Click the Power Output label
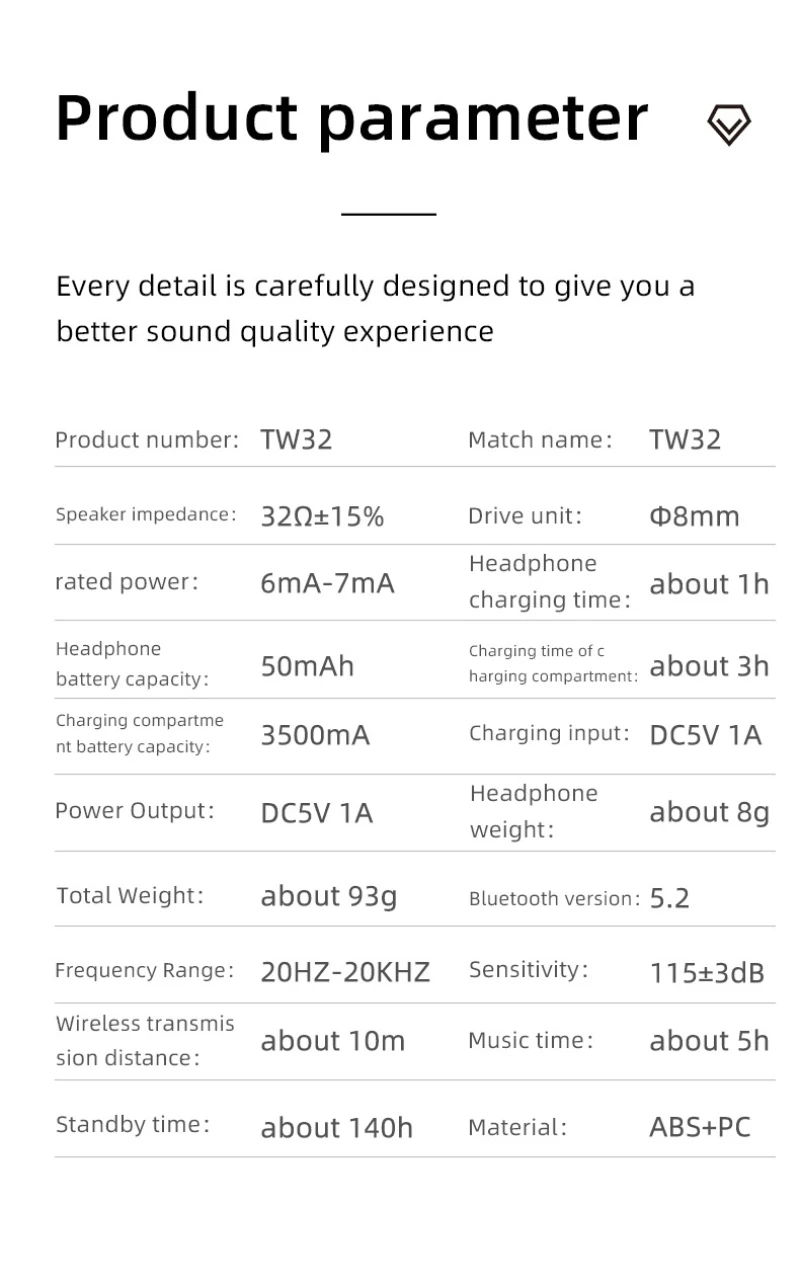The image size is (800, 1287). point(135,810)
